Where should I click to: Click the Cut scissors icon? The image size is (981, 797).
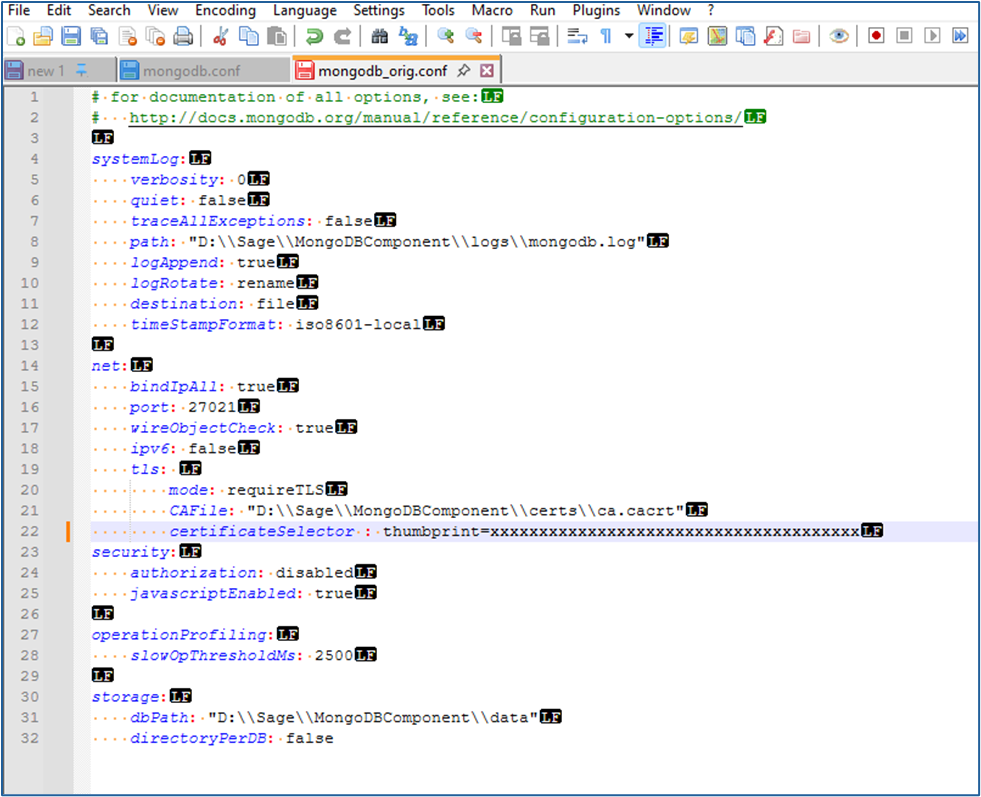coord(221,36)
